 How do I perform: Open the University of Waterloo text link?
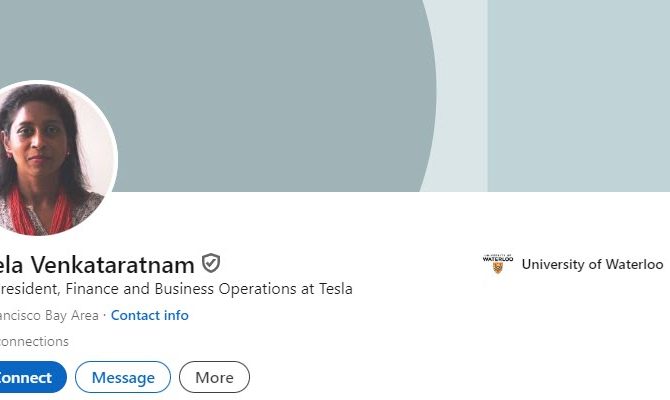point(592,264)
